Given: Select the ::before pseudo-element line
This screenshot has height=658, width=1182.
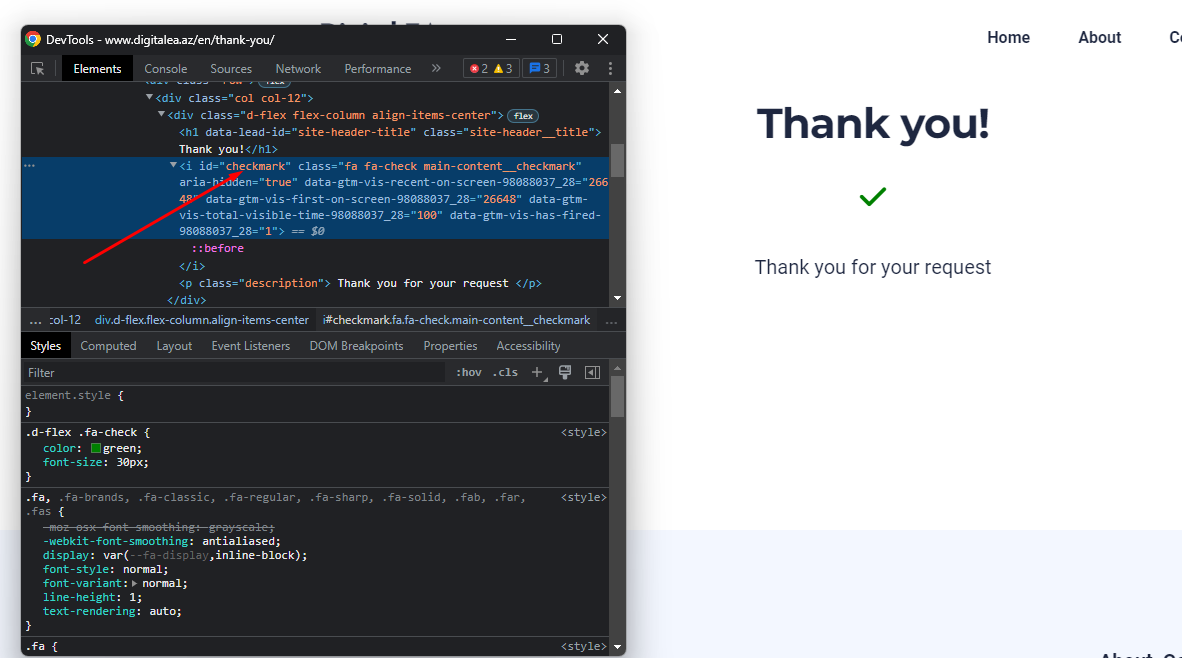Looking at the screenshot, I should 218,248.
